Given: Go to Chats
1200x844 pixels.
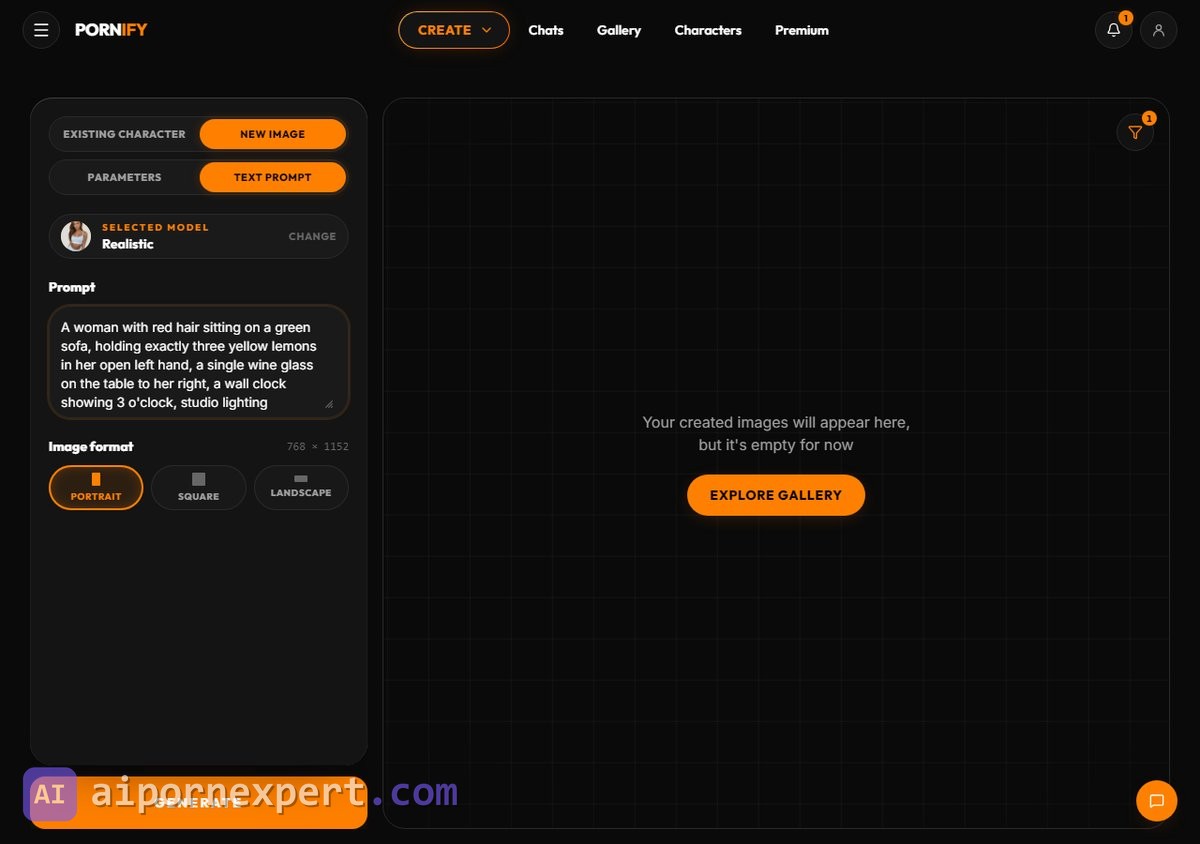Looking at the screenshot, I should 546,30.
